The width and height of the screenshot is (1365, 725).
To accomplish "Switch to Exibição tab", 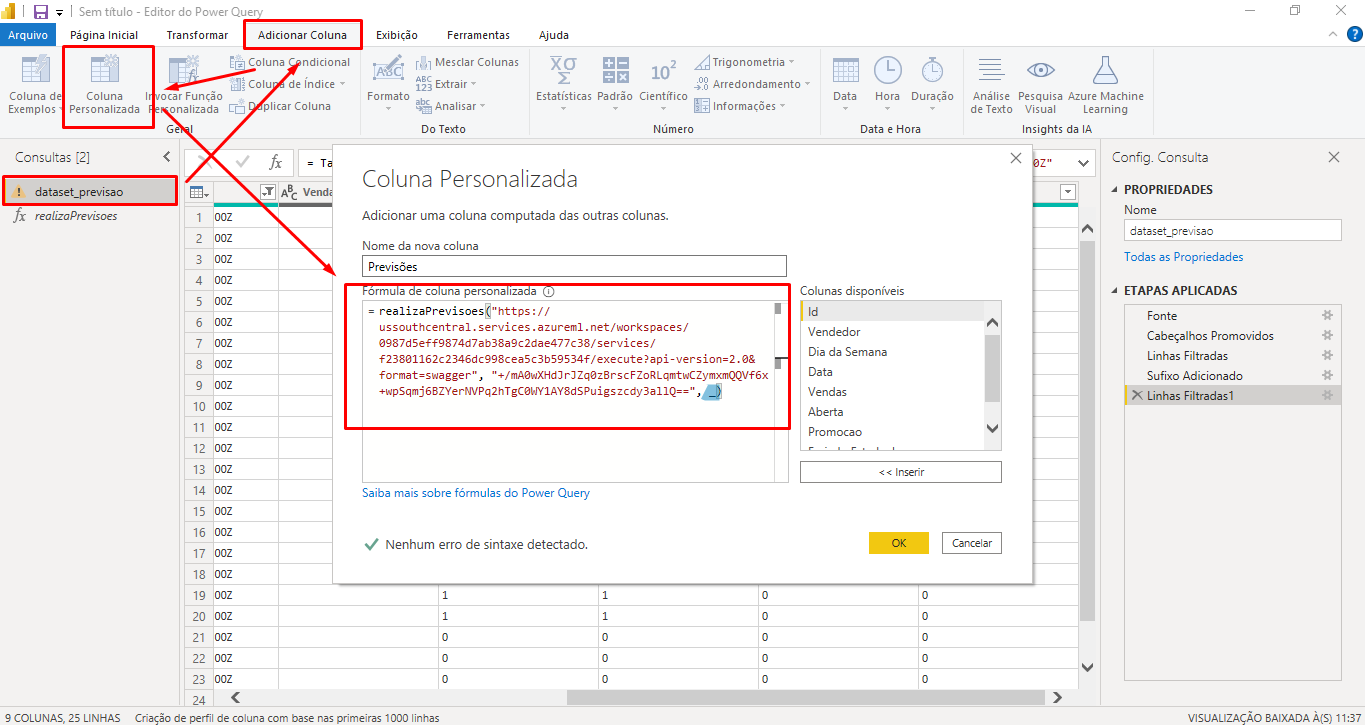I will (397, 35).
